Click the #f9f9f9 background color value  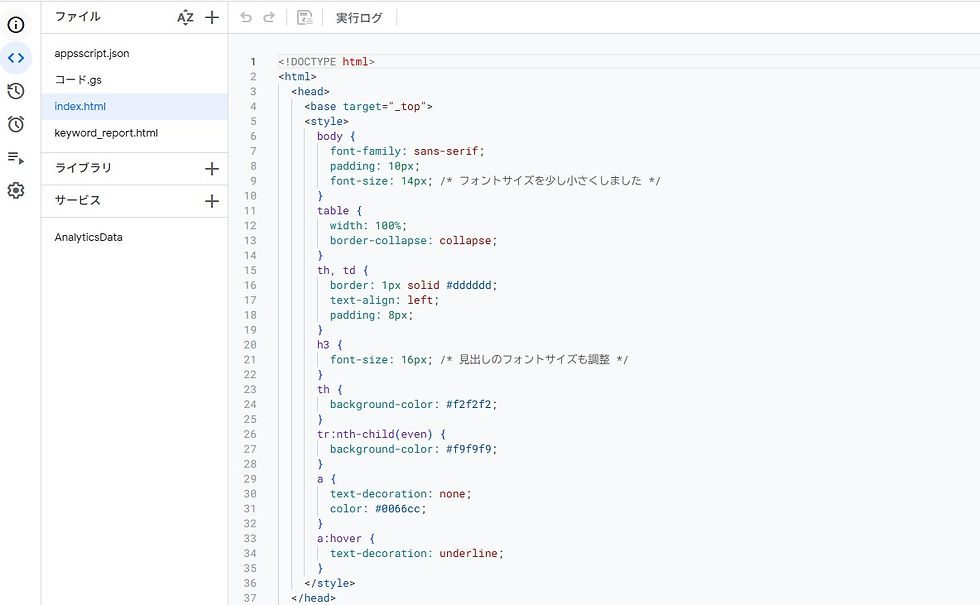click(469, 449)
